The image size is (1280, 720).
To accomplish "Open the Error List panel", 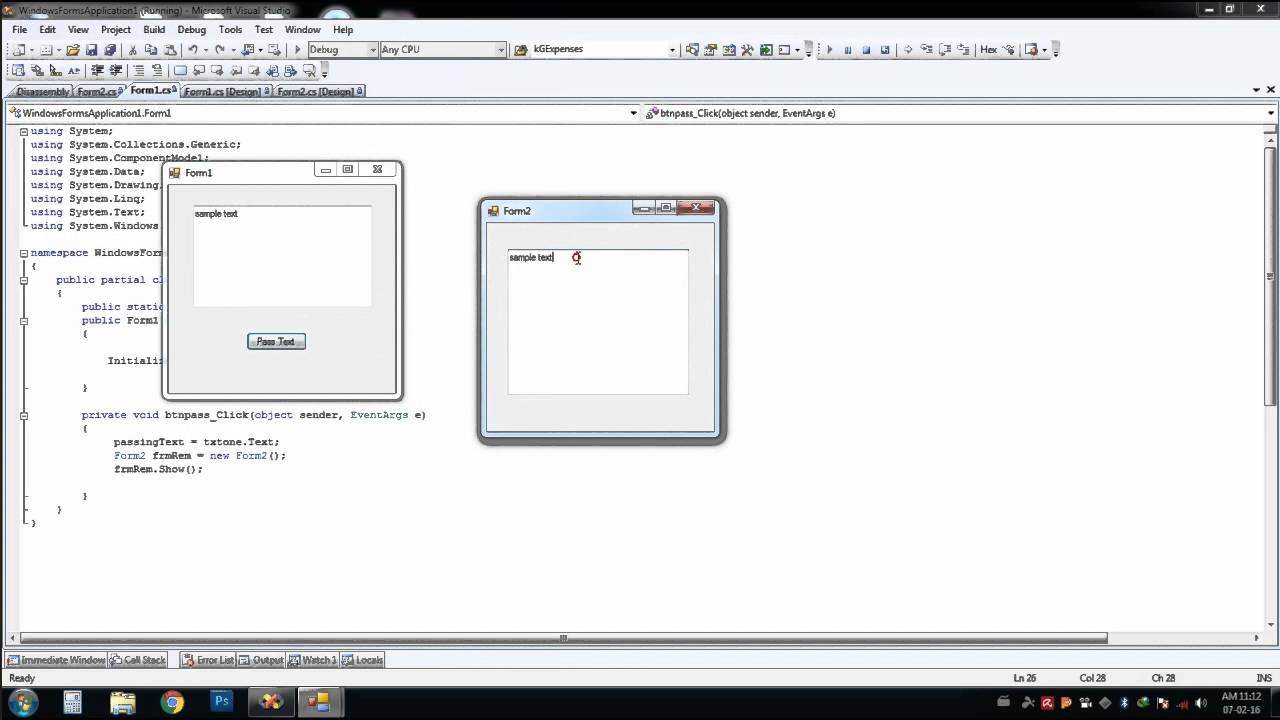I will coord(209,660).
